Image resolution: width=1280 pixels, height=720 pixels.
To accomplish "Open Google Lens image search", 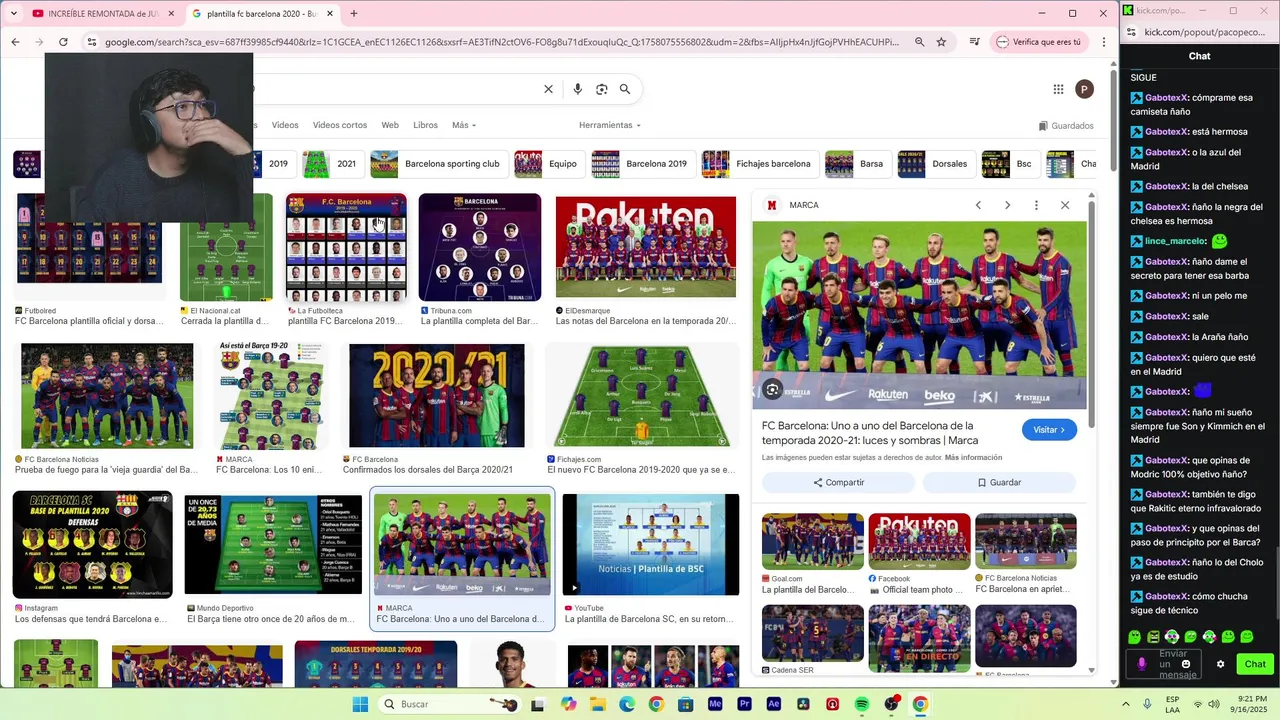I will (601, 89).
